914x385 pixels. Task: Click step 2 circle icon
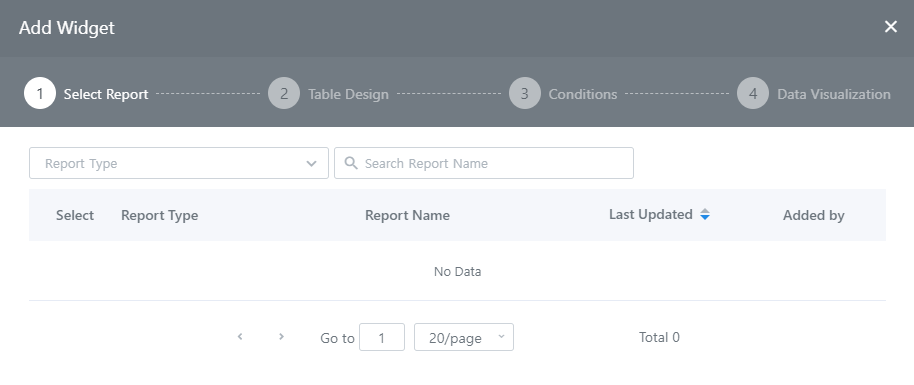point(284,93)
